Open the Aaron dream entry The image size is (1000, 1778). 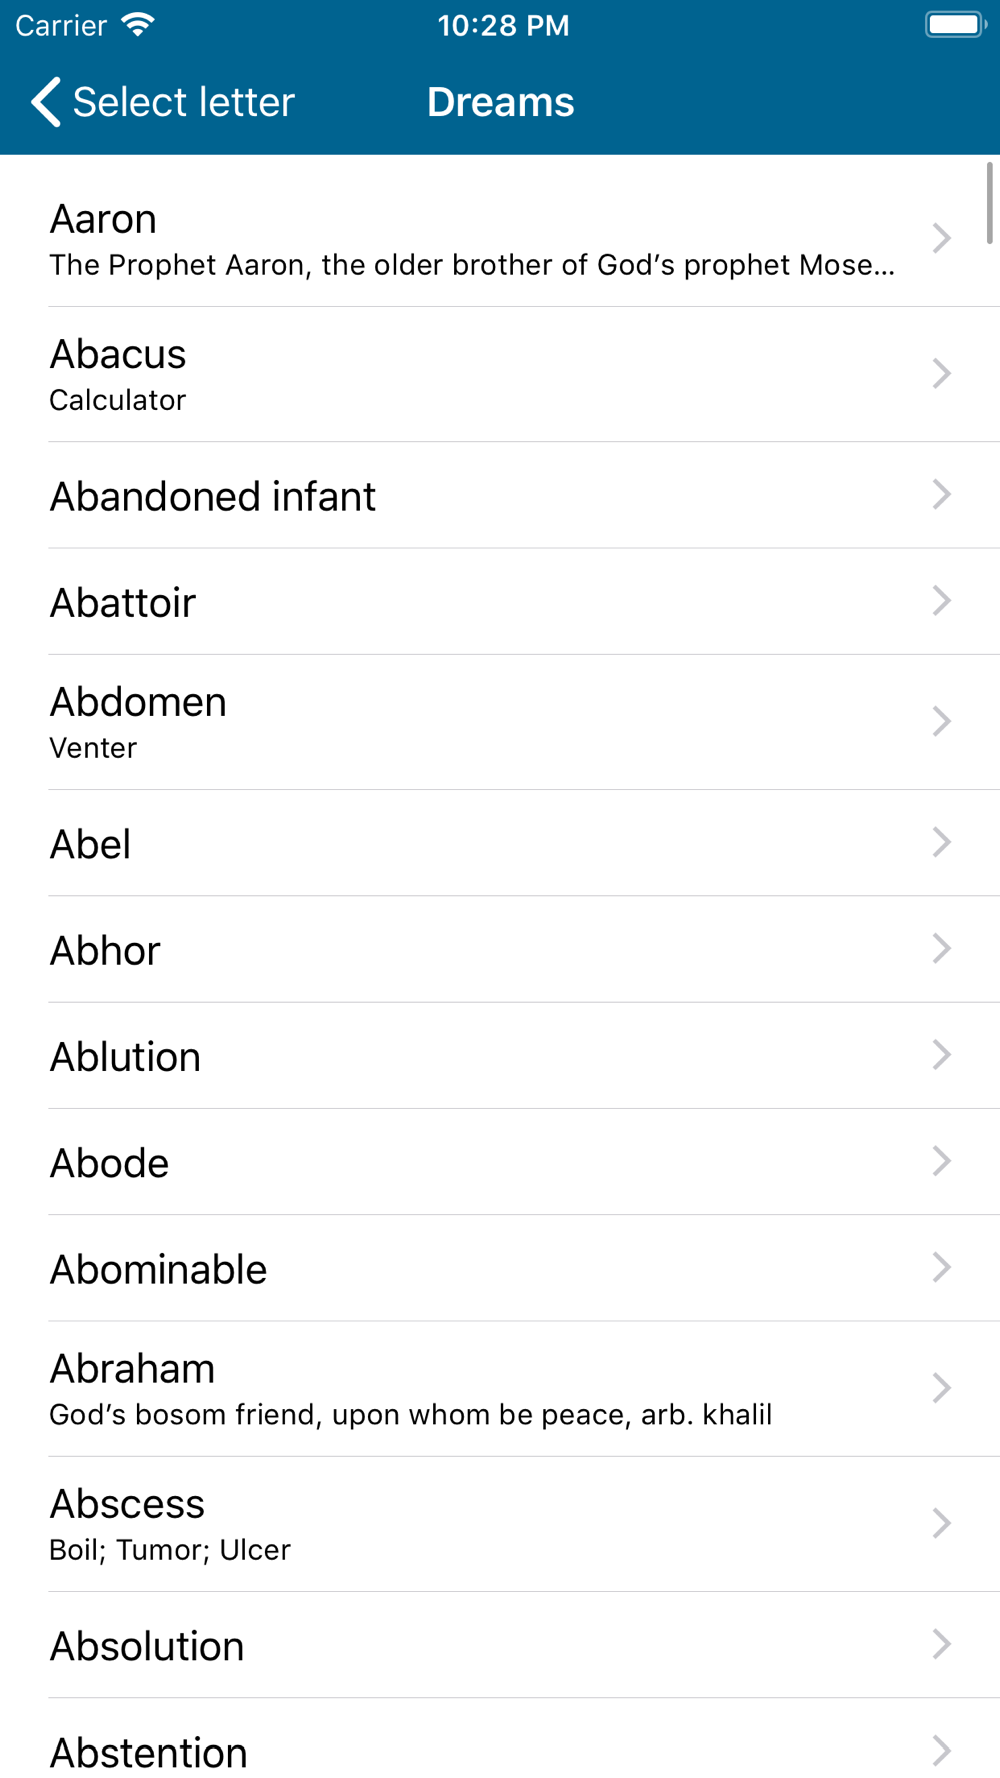500,238
